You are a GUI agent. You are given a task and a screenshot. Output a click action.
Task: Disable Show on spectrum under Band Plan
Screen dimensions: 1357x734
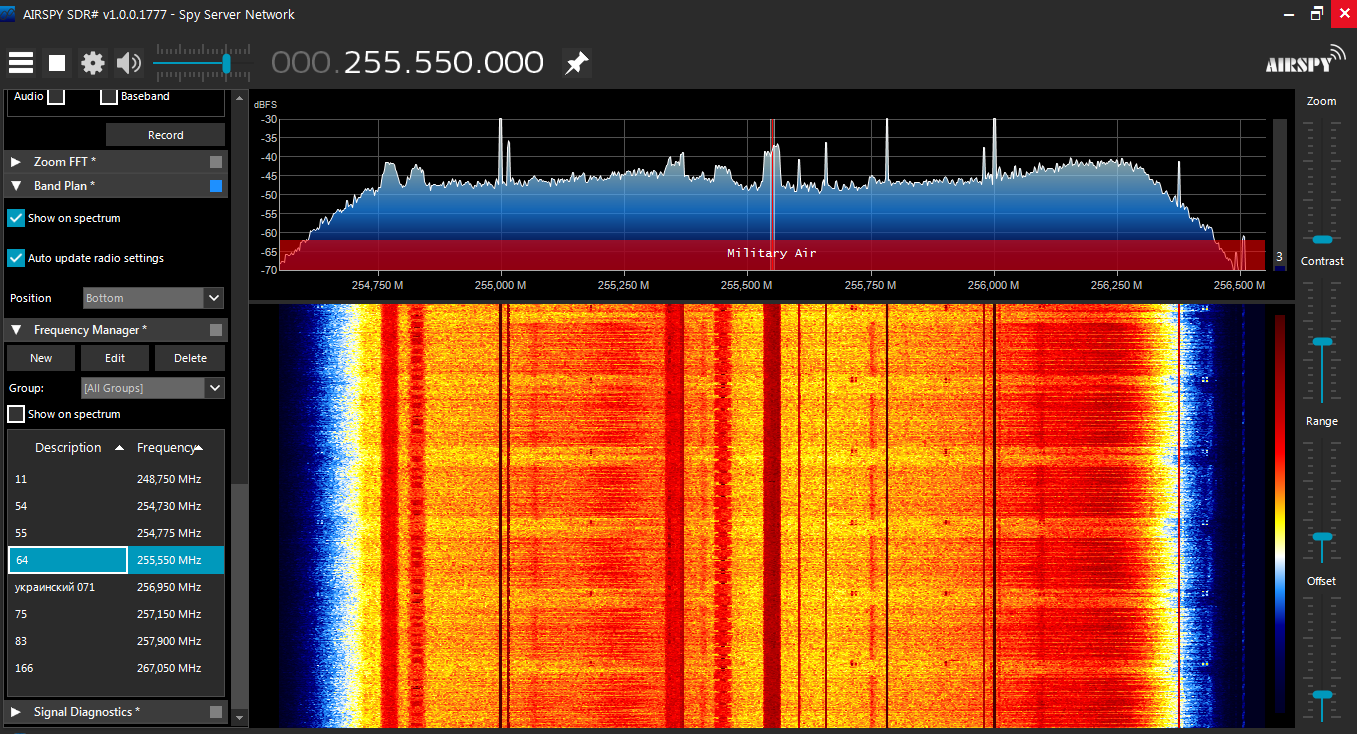pos(16,218)
